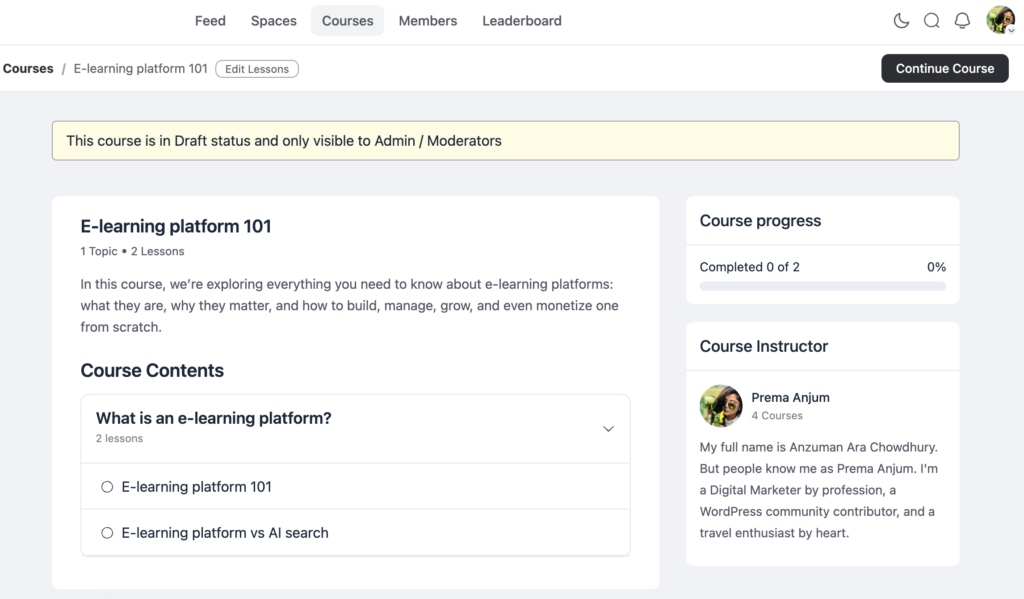Viewport: 1024px width, 599px height.
Task: Navigate to the Members page
Action: 427,20
